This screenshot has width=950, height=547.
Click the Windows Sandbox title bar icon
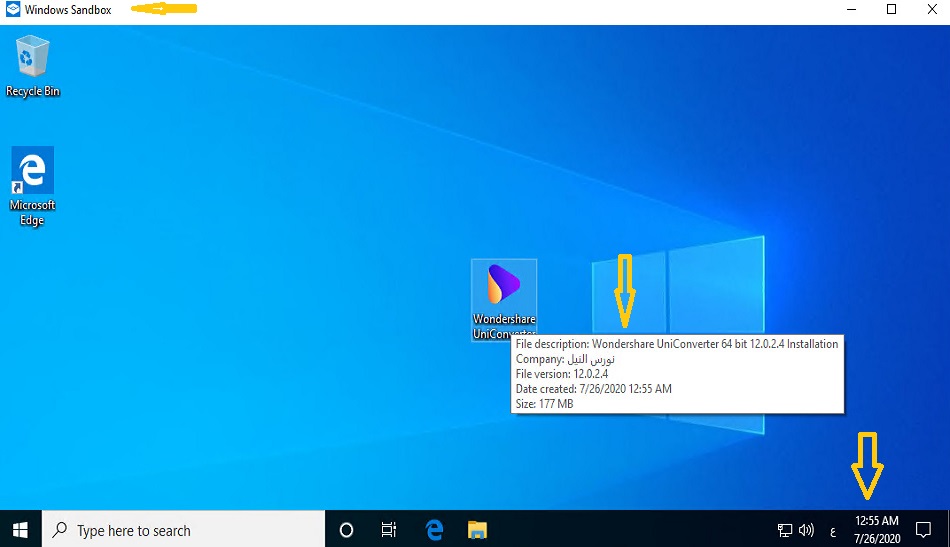click(13, 10)
